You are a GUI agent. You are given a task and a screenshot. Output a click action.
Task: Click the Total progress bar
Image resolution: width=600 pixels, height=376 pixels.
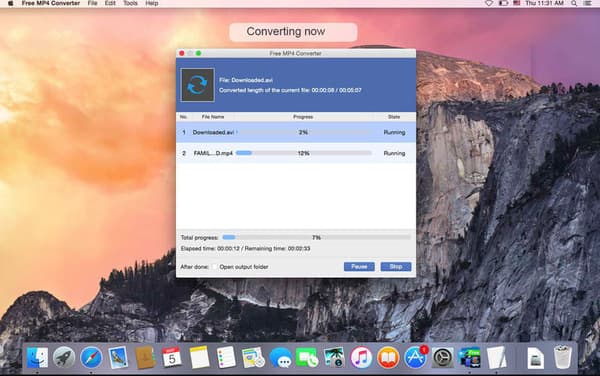[316, 238]
